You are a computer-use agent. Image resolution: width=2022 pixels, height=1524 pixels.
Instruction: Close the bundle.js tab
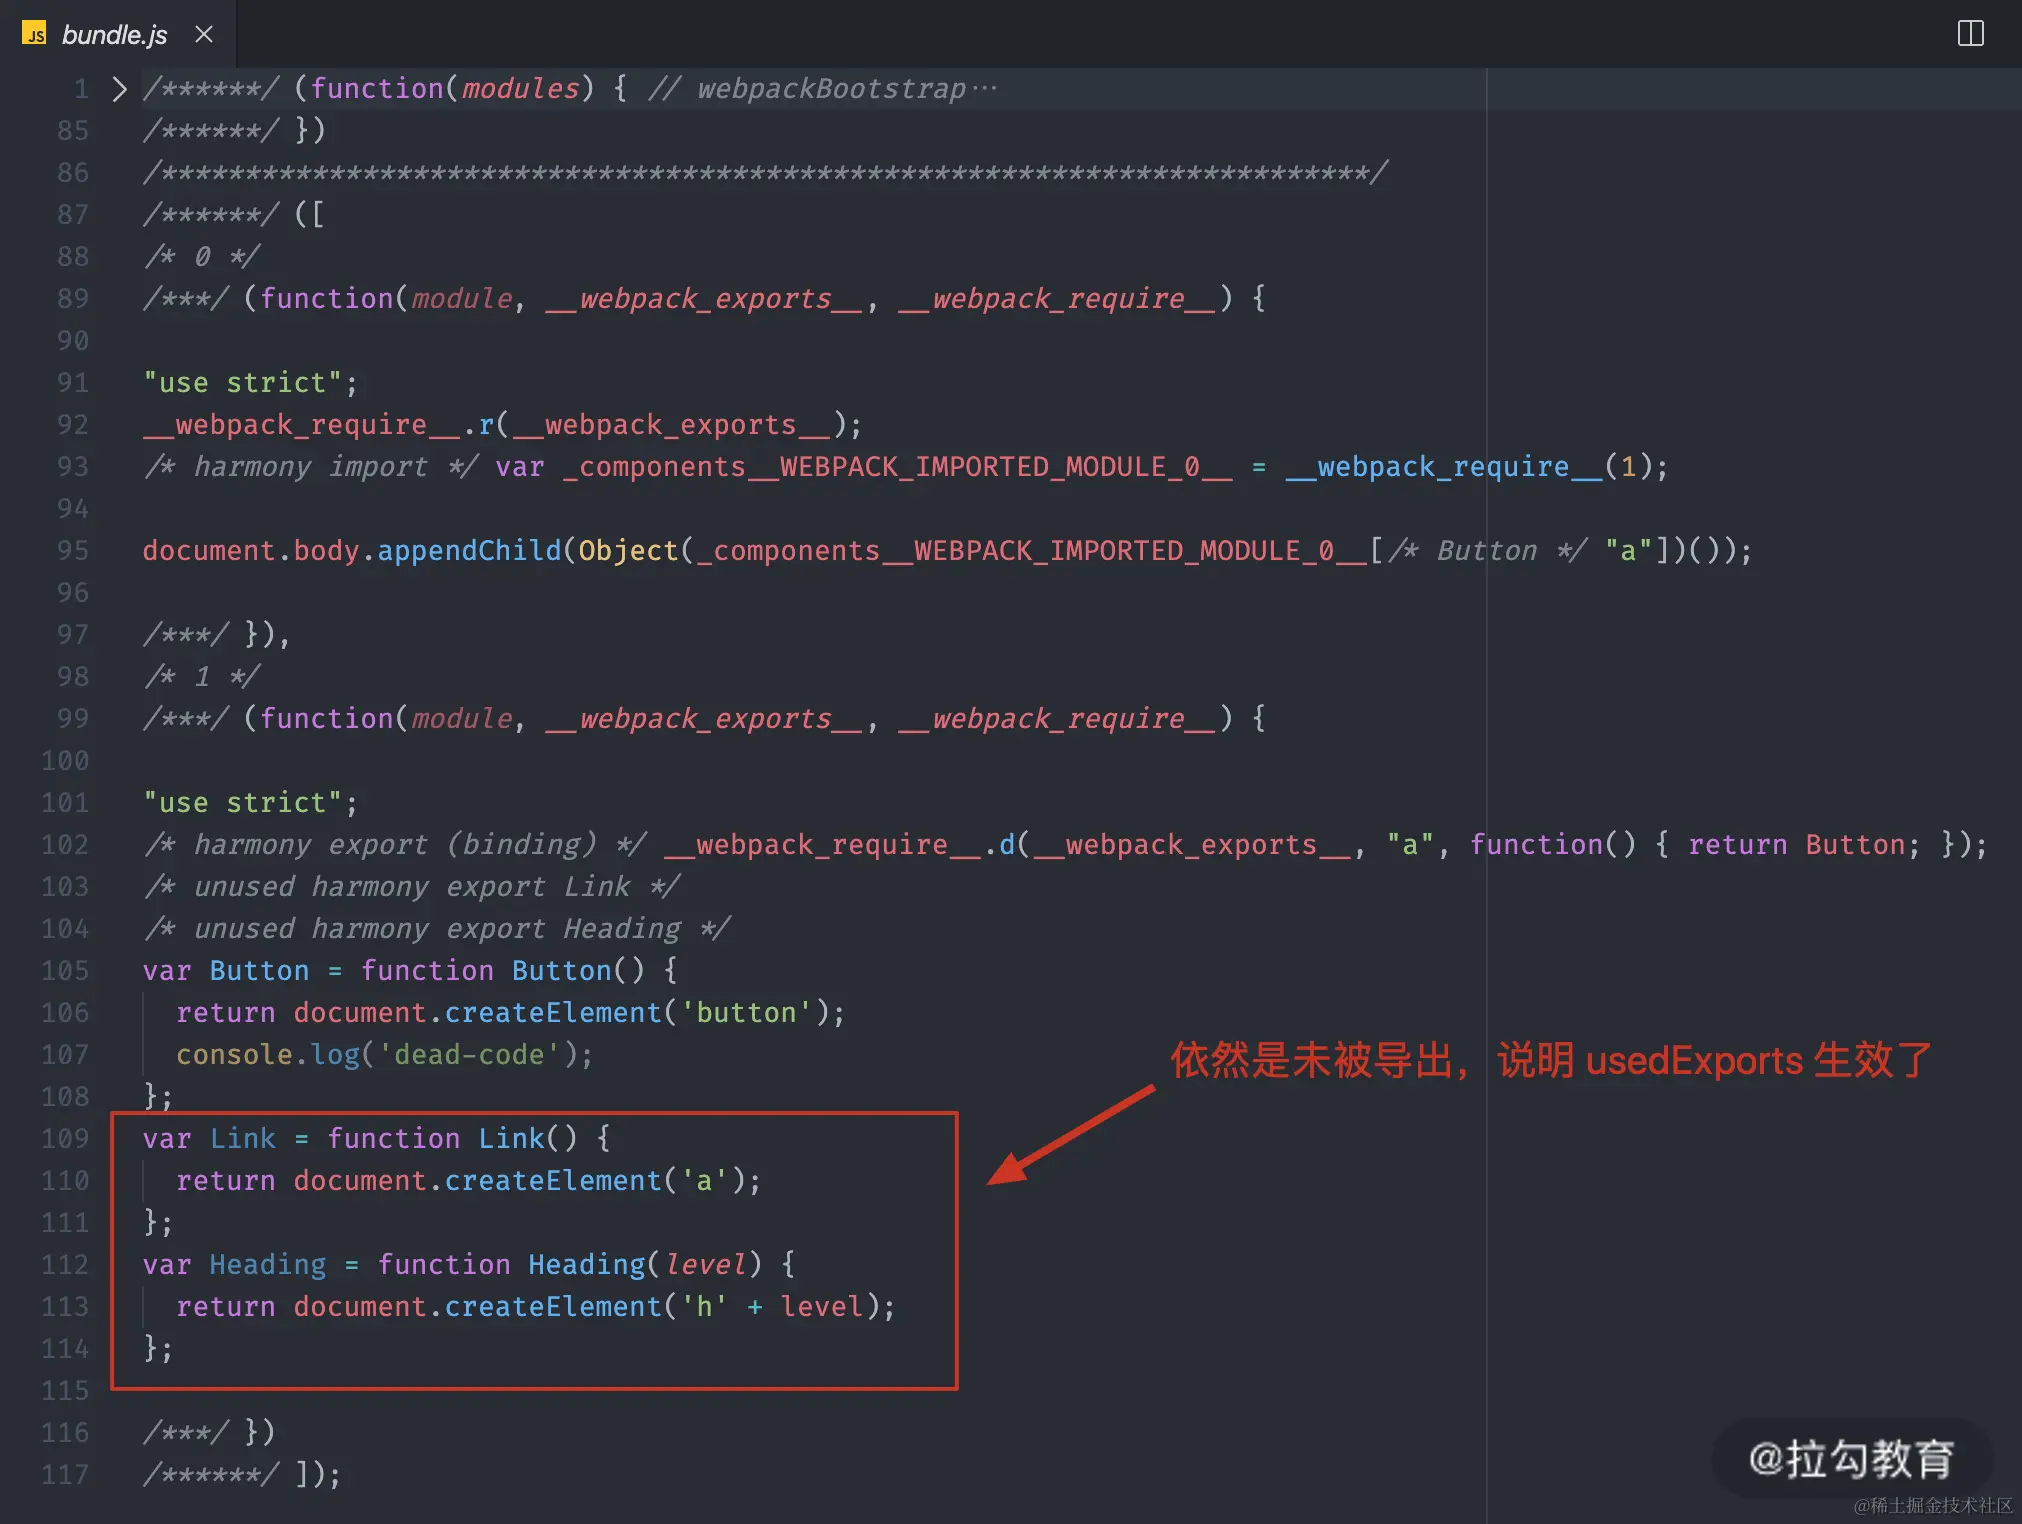coord(204,34)
